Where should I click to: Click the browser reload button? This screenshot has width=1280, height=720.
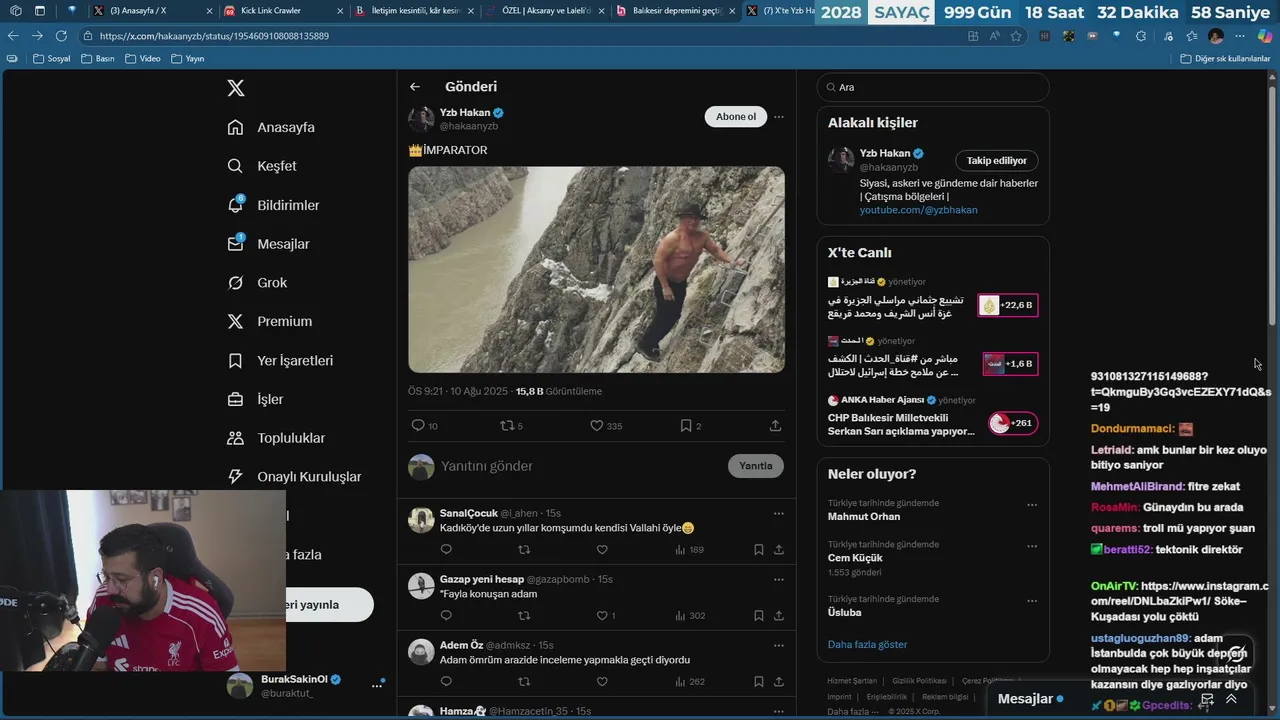point(61,35)
